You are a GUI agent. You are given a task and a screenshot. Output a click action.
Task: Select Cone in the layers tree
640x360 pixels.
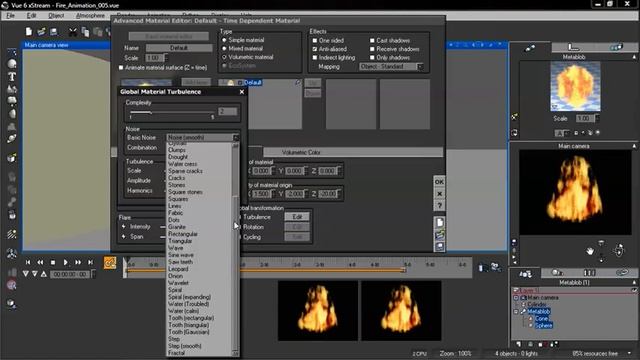[542, 318]
